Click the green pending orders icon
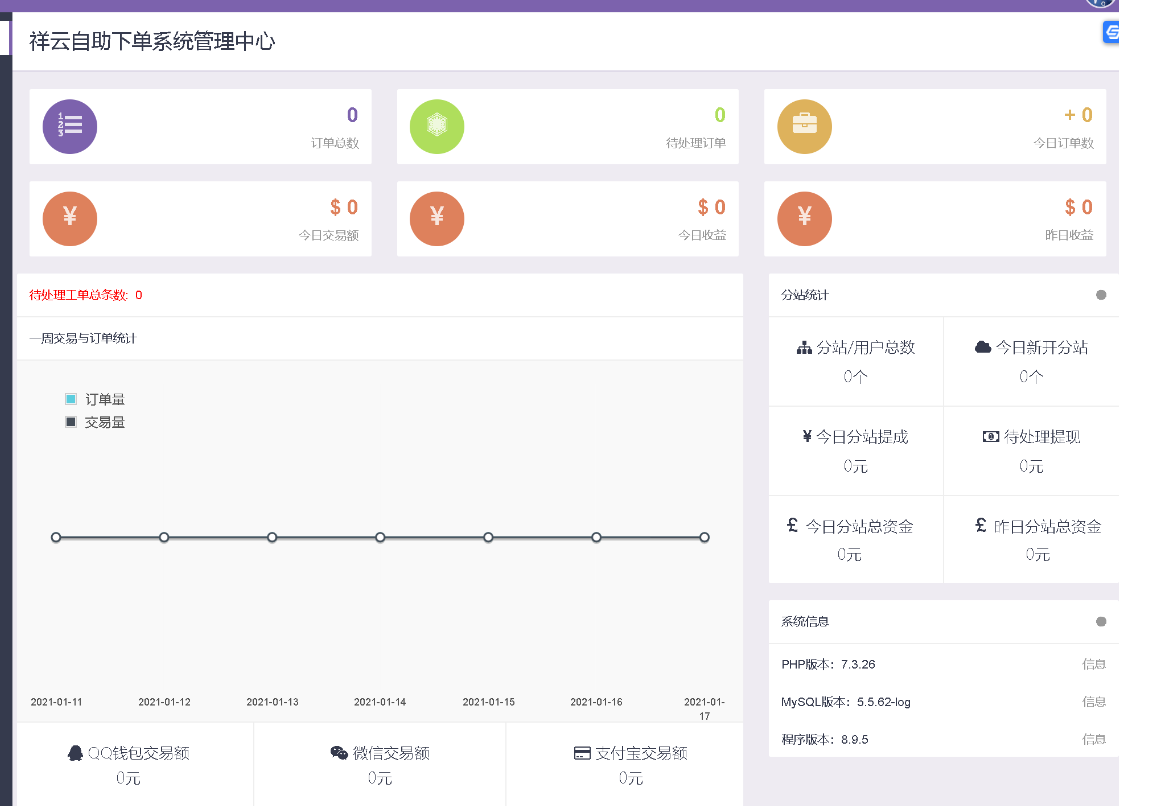The height and width of the screenshot is (806, 1171). 437,126
